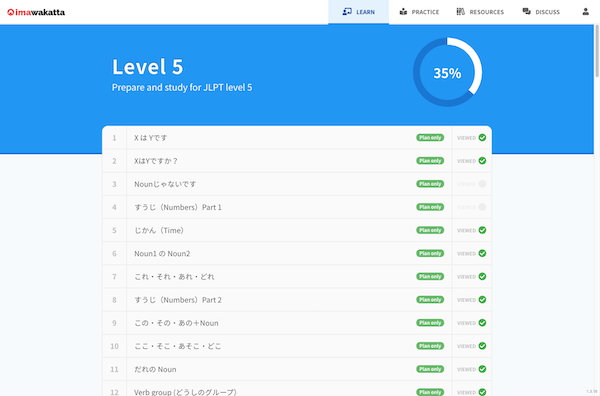Toggle viewed checkmark for lesson 2
The image size is (600, 396).
click(x=482, y=161)
